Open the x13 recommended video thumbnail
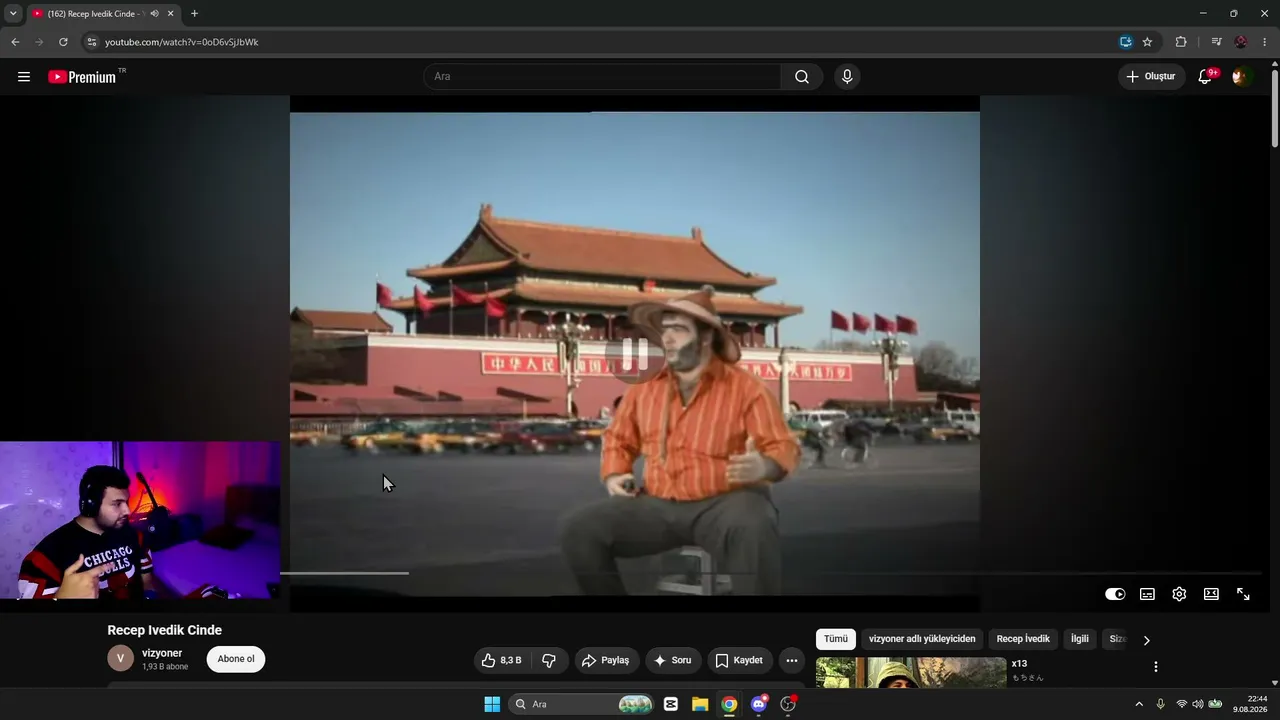 coord(911,673)
